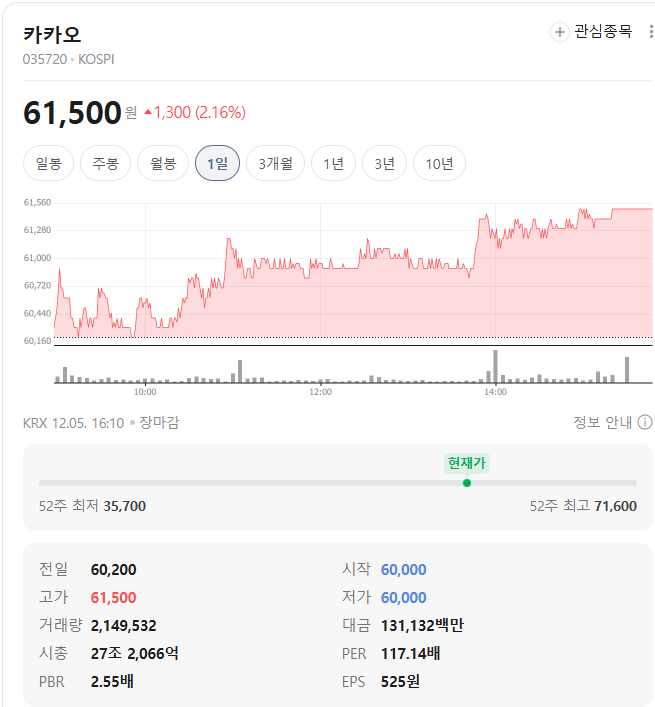Screen dimensions: 655x707
Task: Click the PBR value 2.55배
Action: point(112,681)
